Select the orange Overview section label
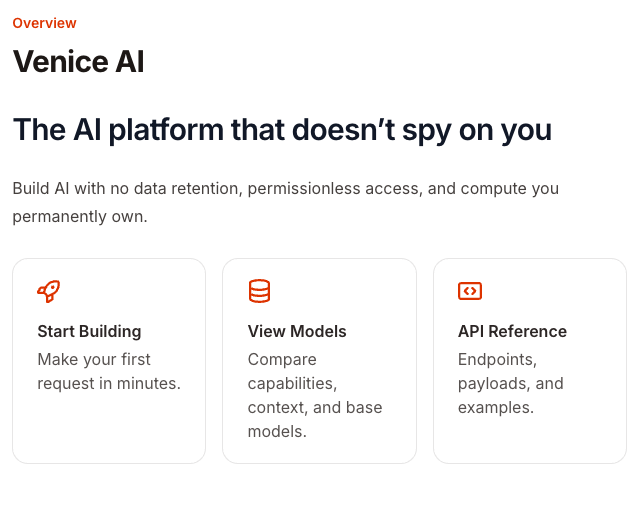This screenshot has width=642, height=512. coord(44,23)
